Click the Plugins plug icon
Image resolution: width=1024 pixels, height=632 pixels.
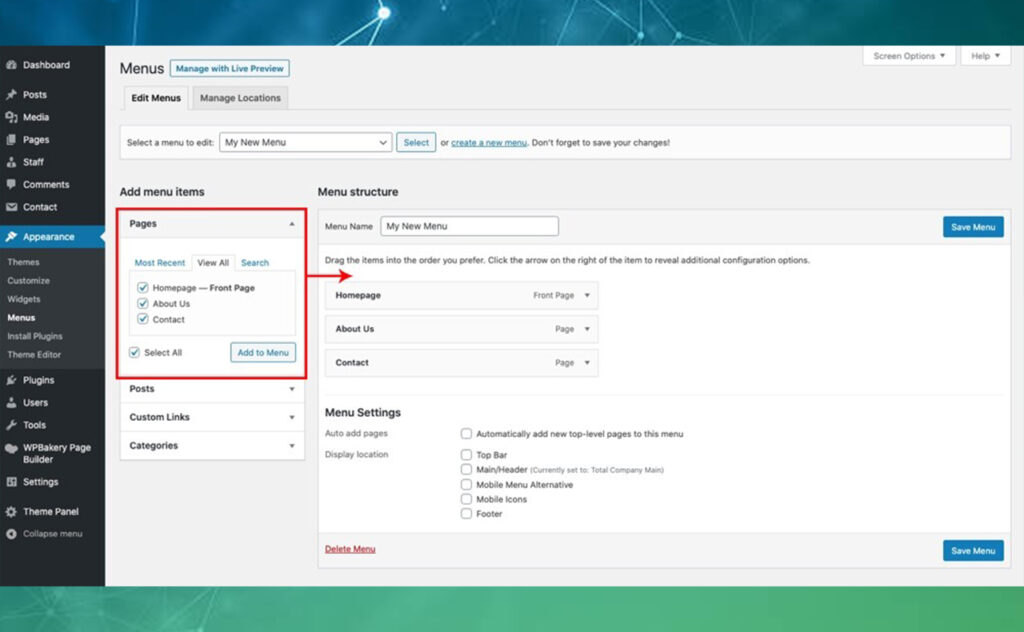[x=13, y=379]
